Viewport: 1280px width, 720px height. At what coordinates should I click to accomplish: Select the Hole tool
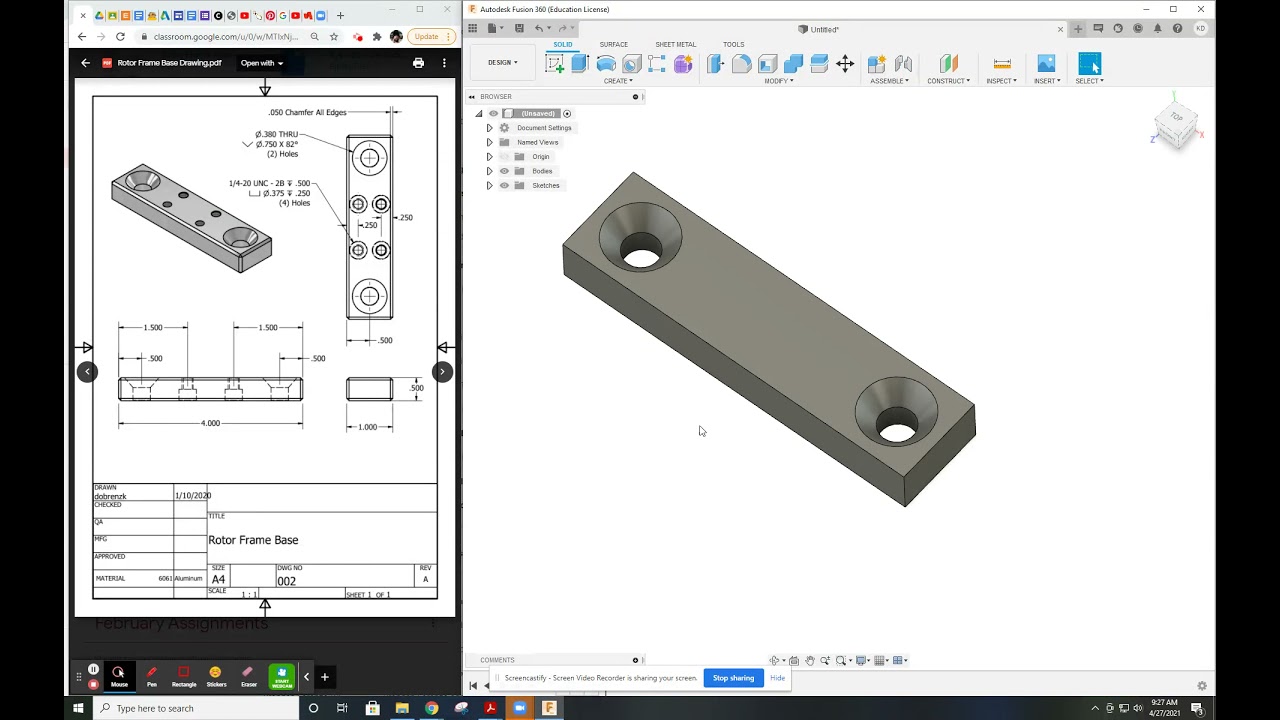point(631,64)
